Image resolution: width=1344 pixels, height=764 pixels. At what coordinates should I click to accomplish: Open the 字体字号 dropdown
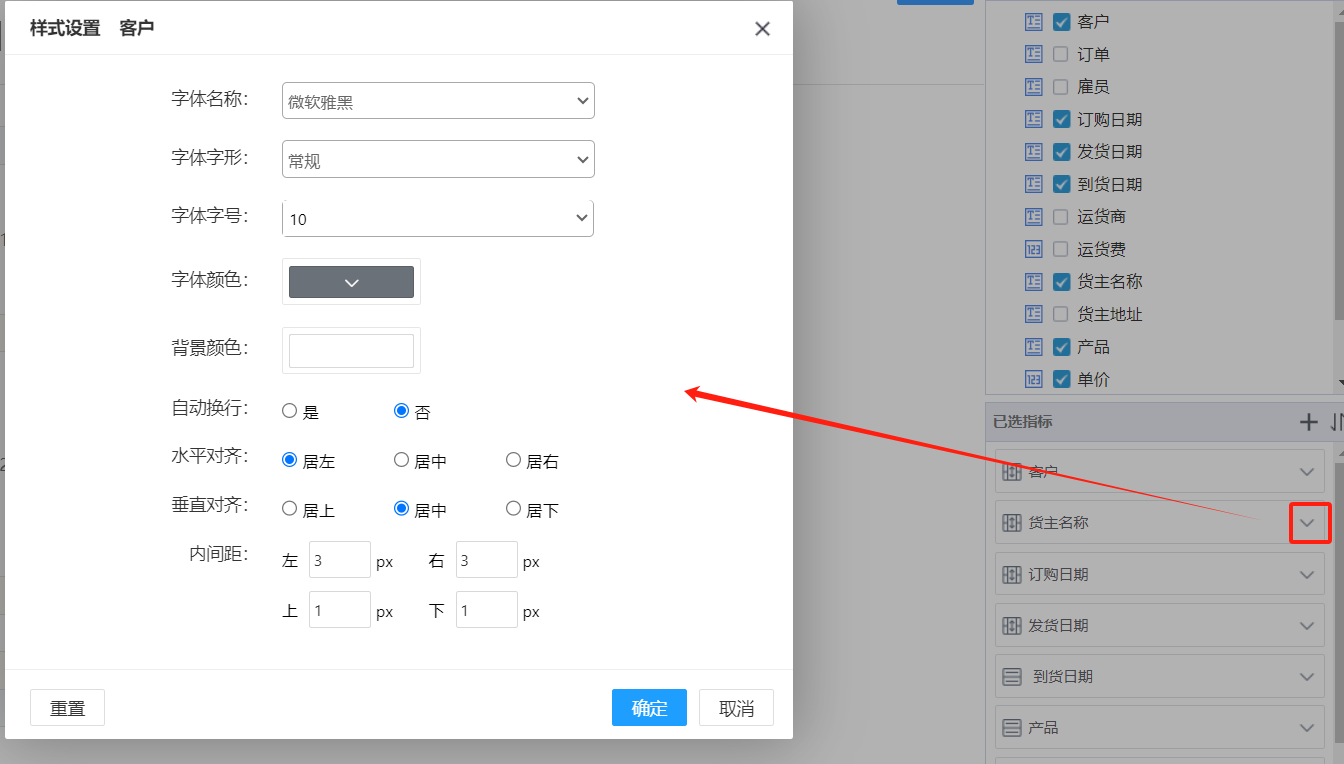[x=438, y=219]
